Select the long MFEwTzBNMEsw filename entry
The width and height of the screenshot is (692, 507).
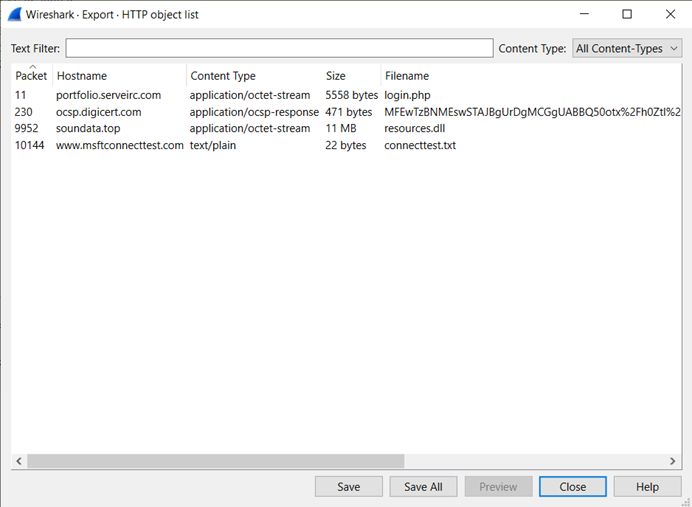[x=532, y=112]
